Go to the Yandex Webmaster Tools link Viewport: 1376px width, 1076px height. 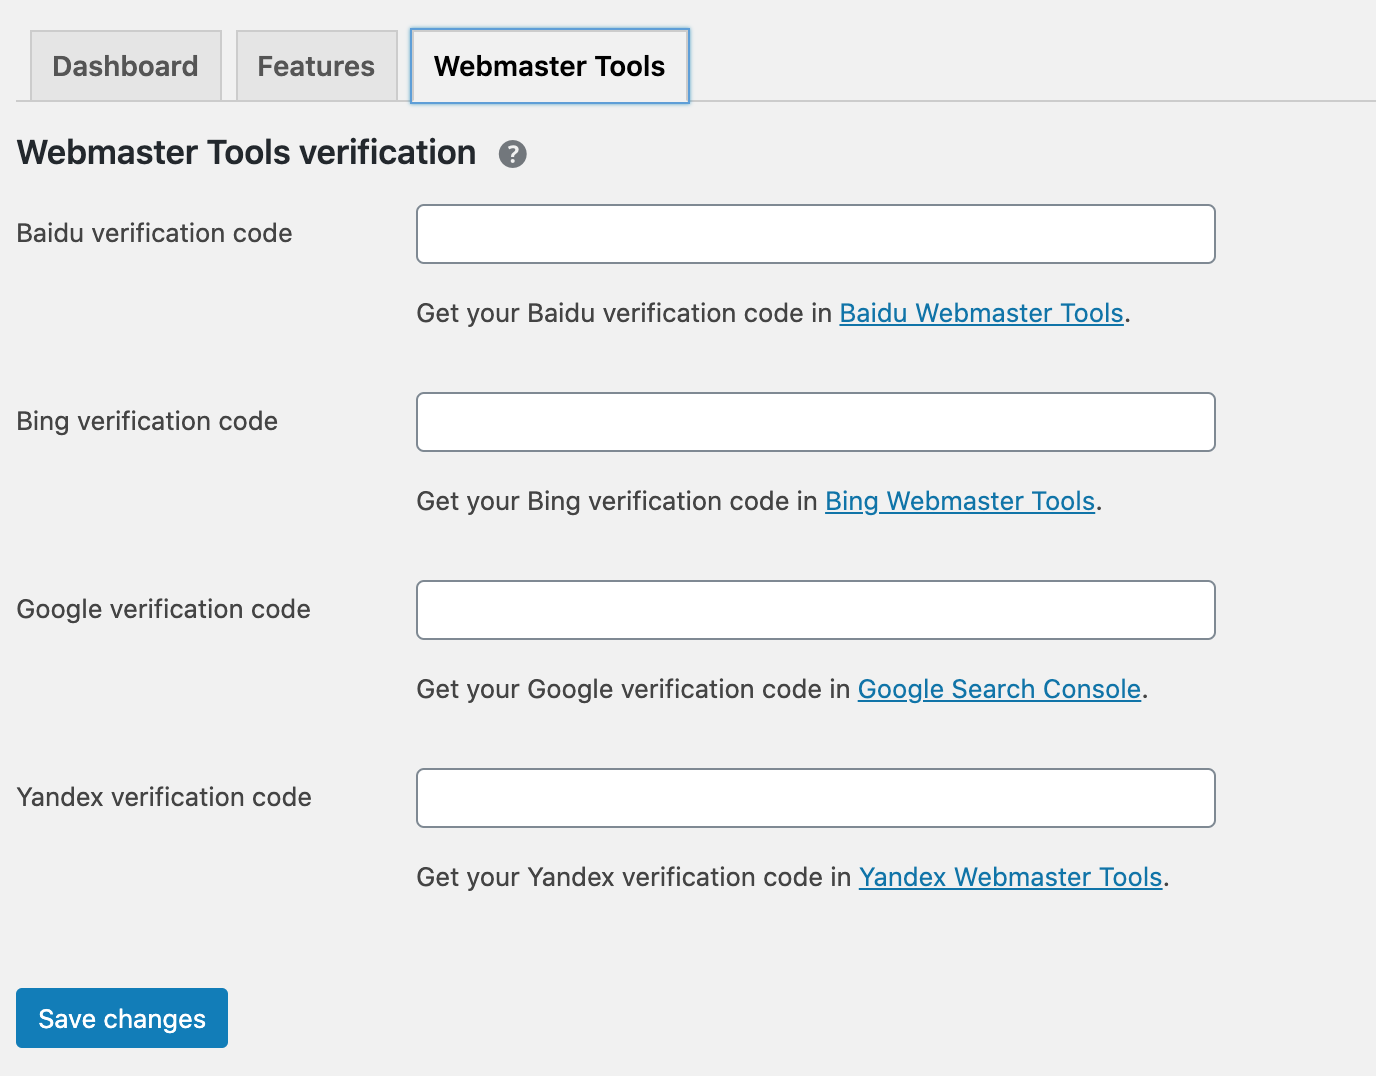(1010, 877)
